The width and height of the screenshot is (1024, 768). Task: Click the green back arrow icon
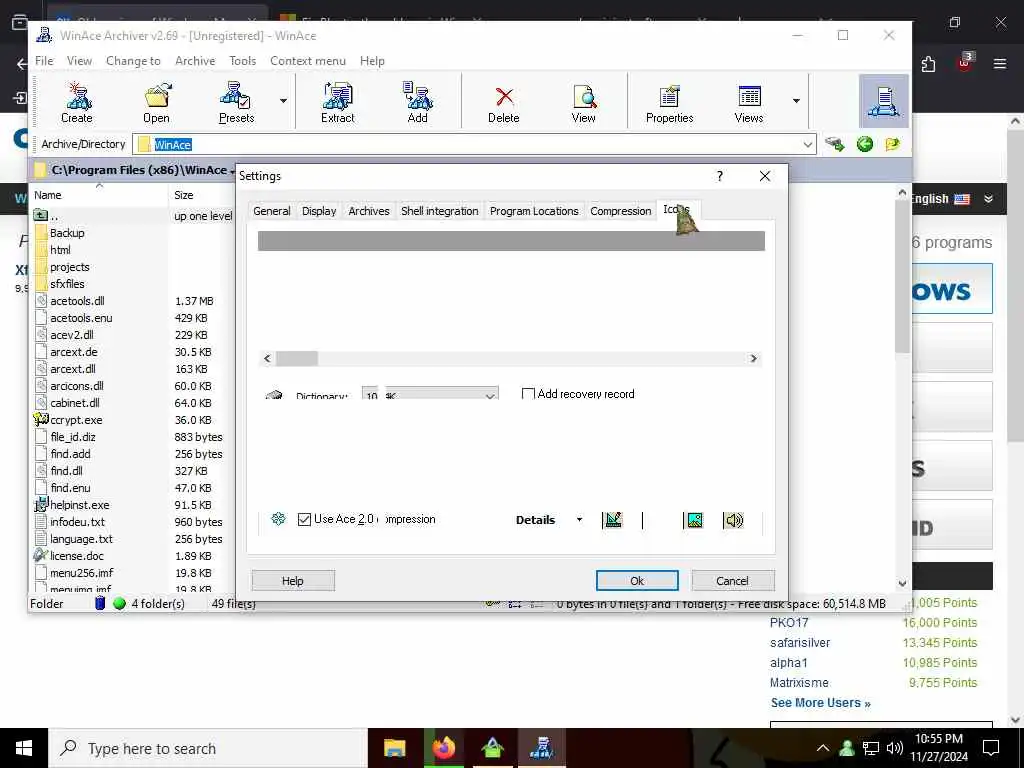click(865, 144)
